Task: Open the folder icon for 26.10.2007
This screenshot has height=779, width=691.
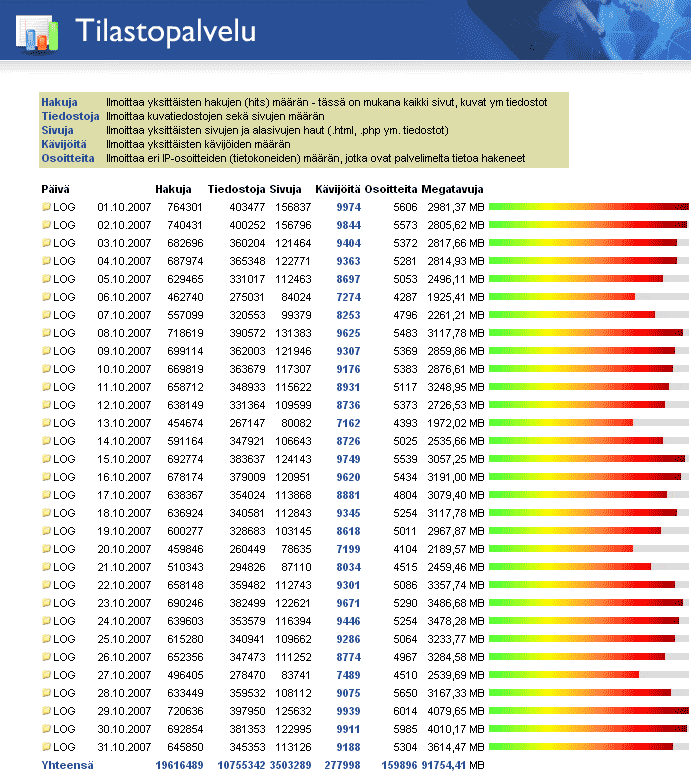Action: pyautogui.click(x=47, y=657)
